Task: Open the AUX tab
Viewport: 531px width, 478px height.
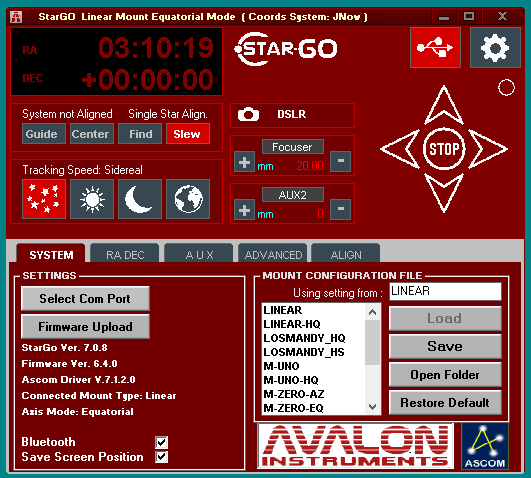Action: (199, 254)
